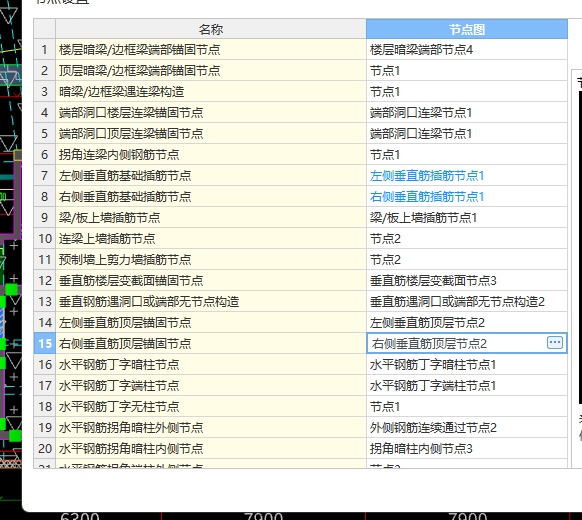Click the 节点图 column header

467,29
